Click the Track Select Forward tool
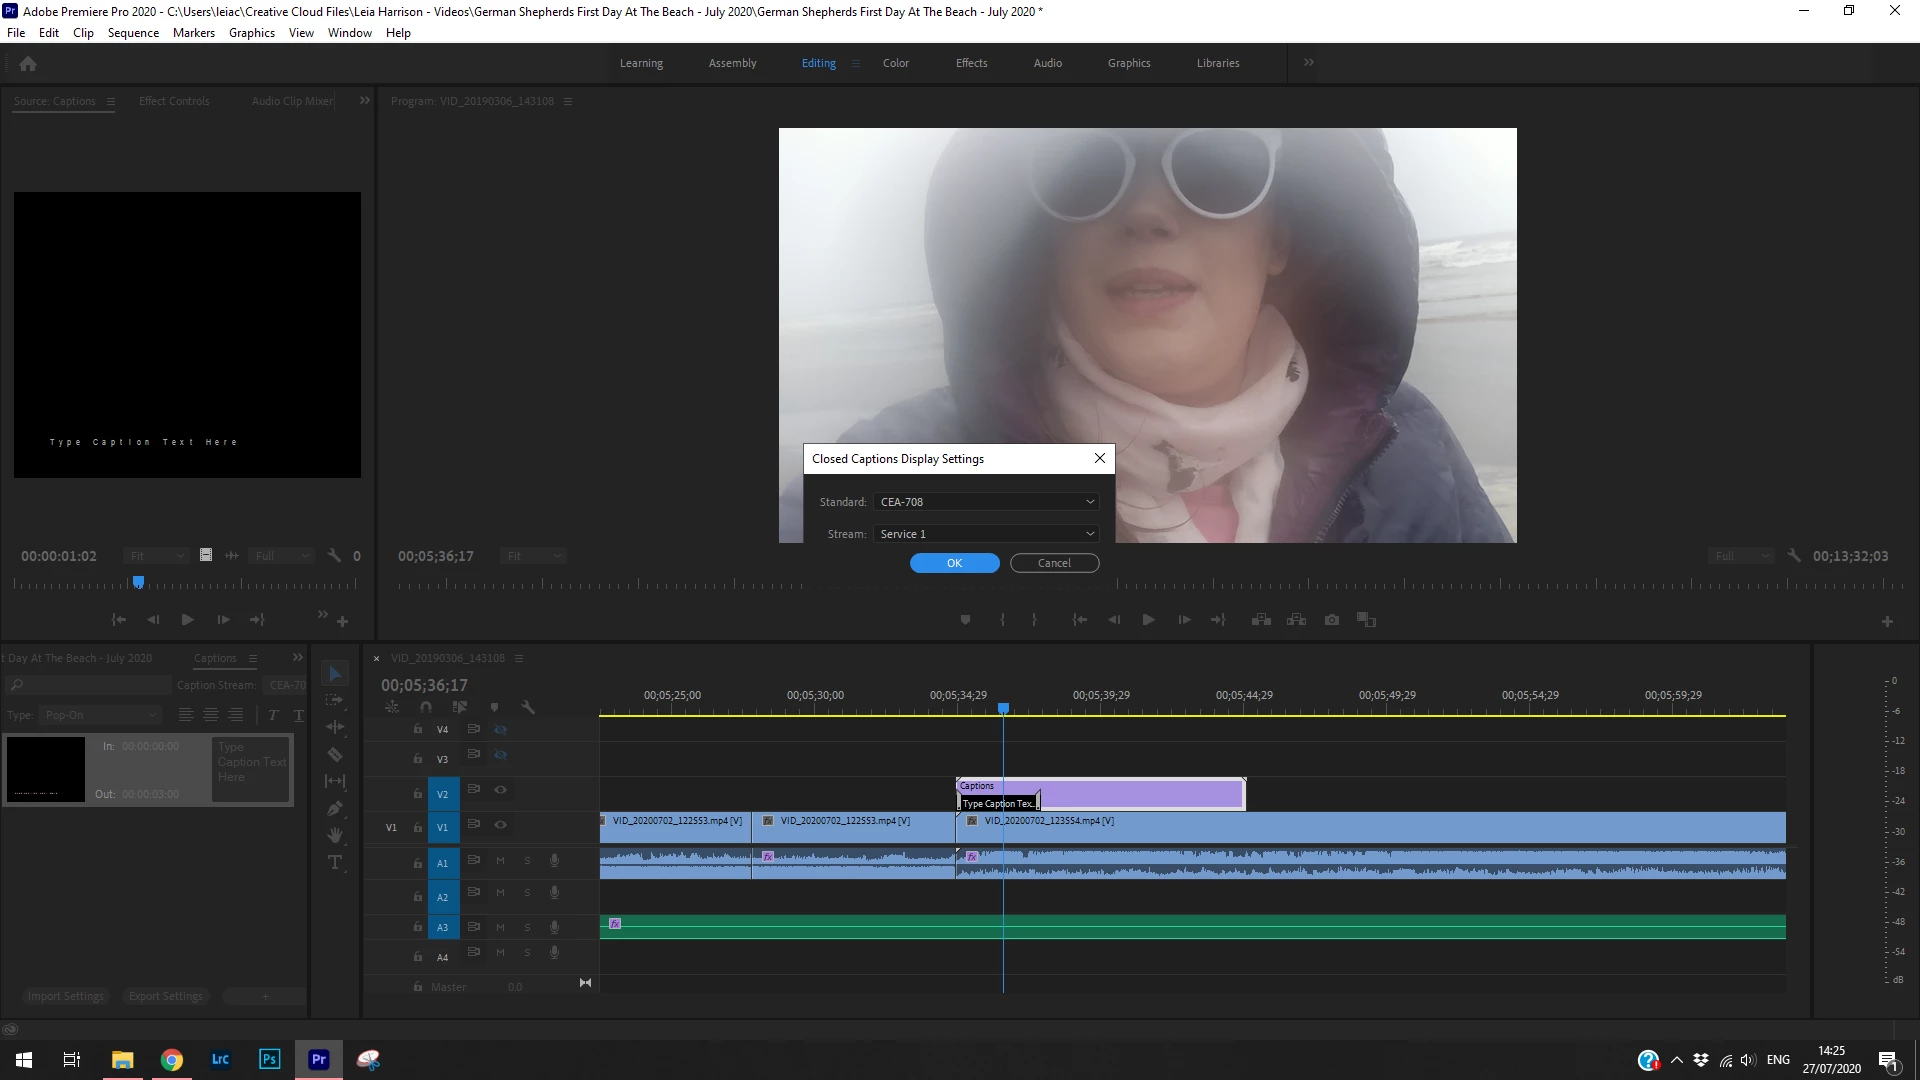Screen dimensions: 1920x1080 click(335, 700)
